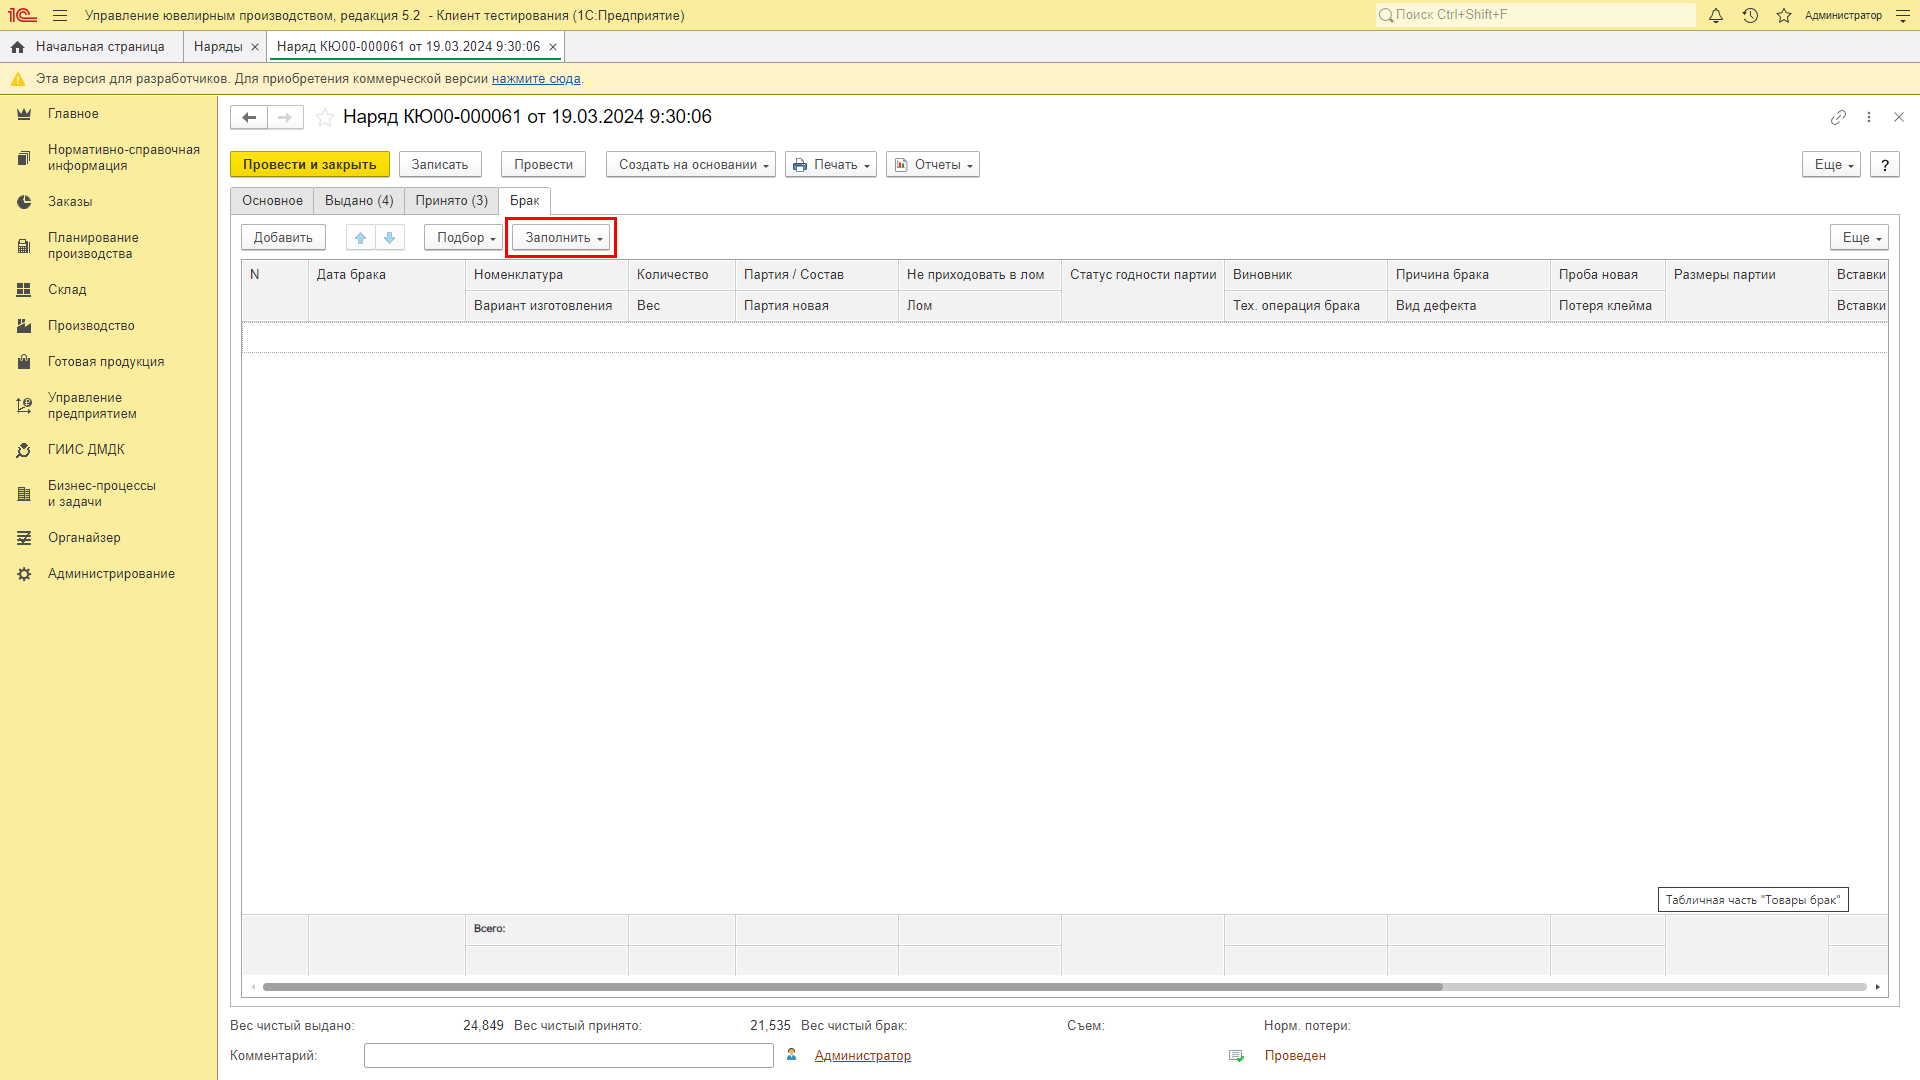The image size is (1920, 1080).
Task: Click the user icon beside Администратор
Action: click(x=792, y=1055)
